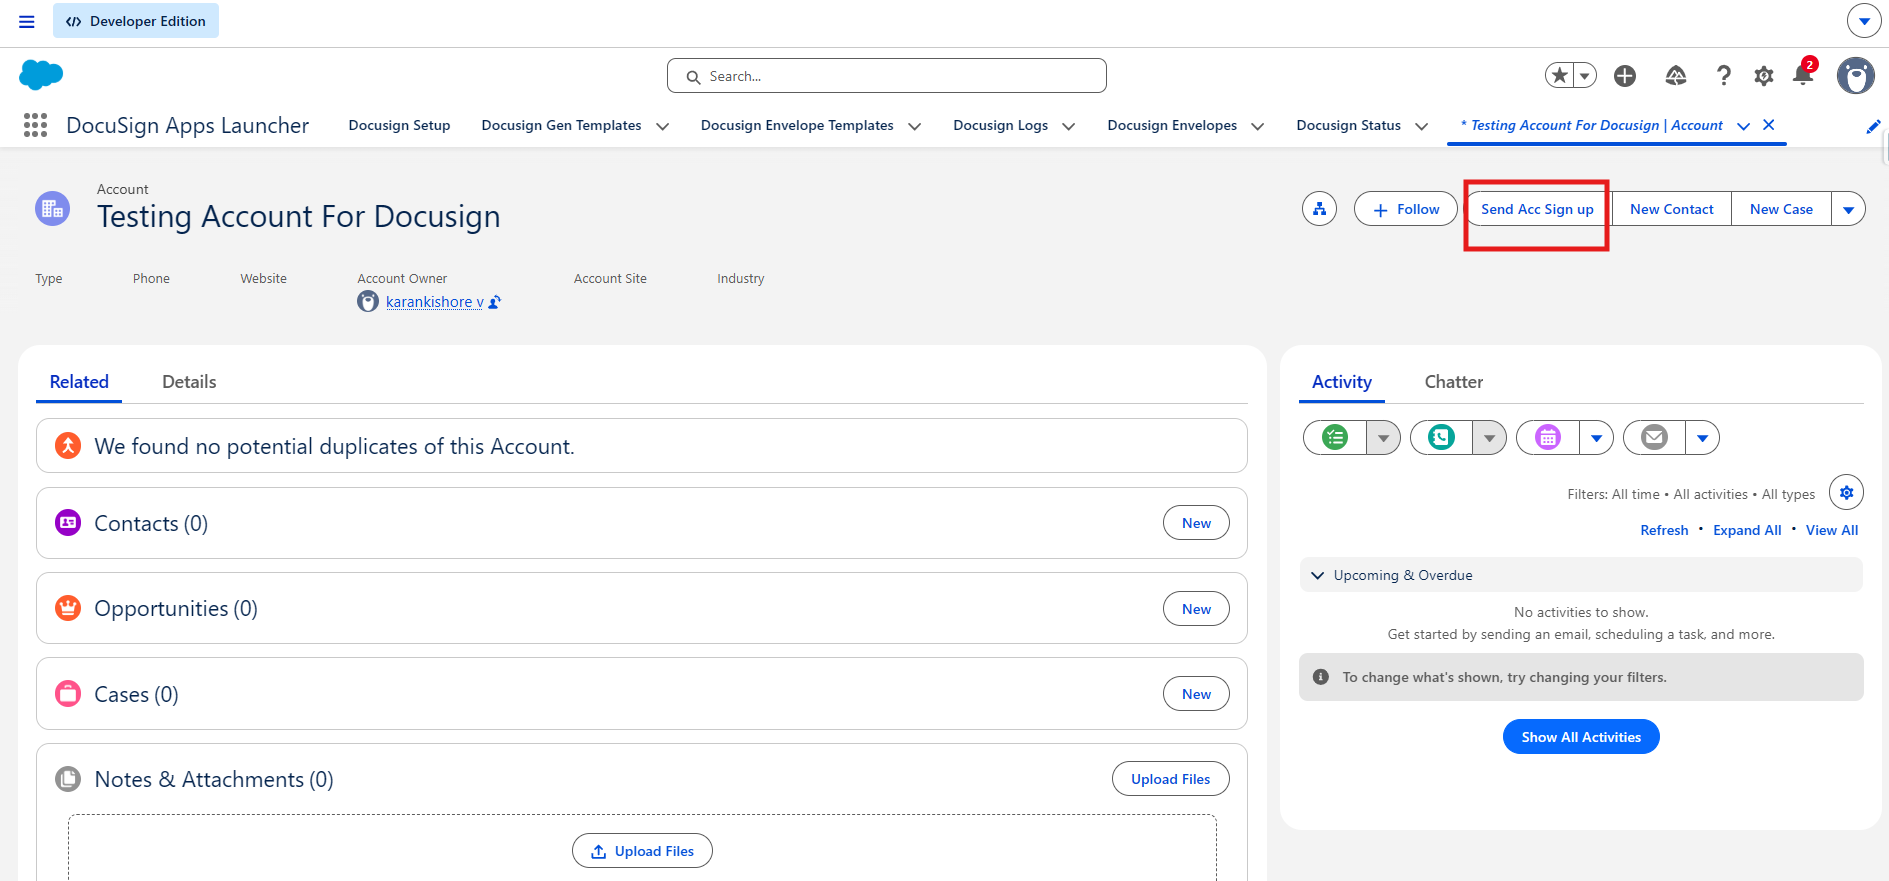This screenshot has width=1889, height=881.
Task: Open the log a call options dropdown
Action: tap(1490, 437)
